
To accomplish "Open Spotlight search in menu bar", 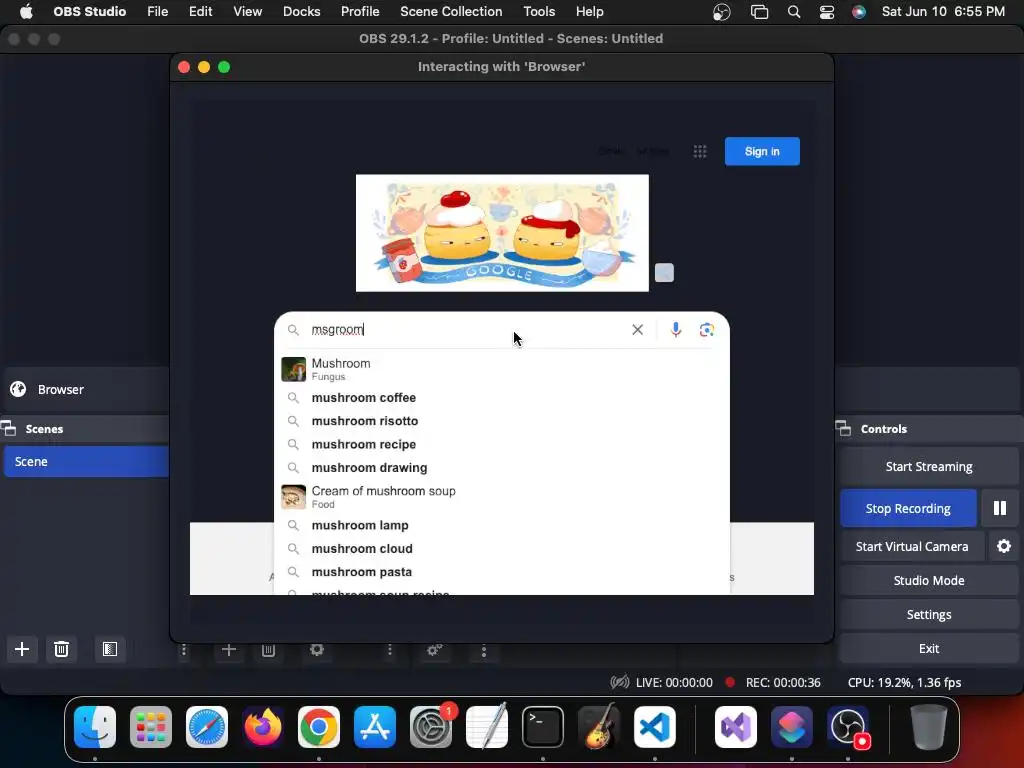I will coord(794,12).
